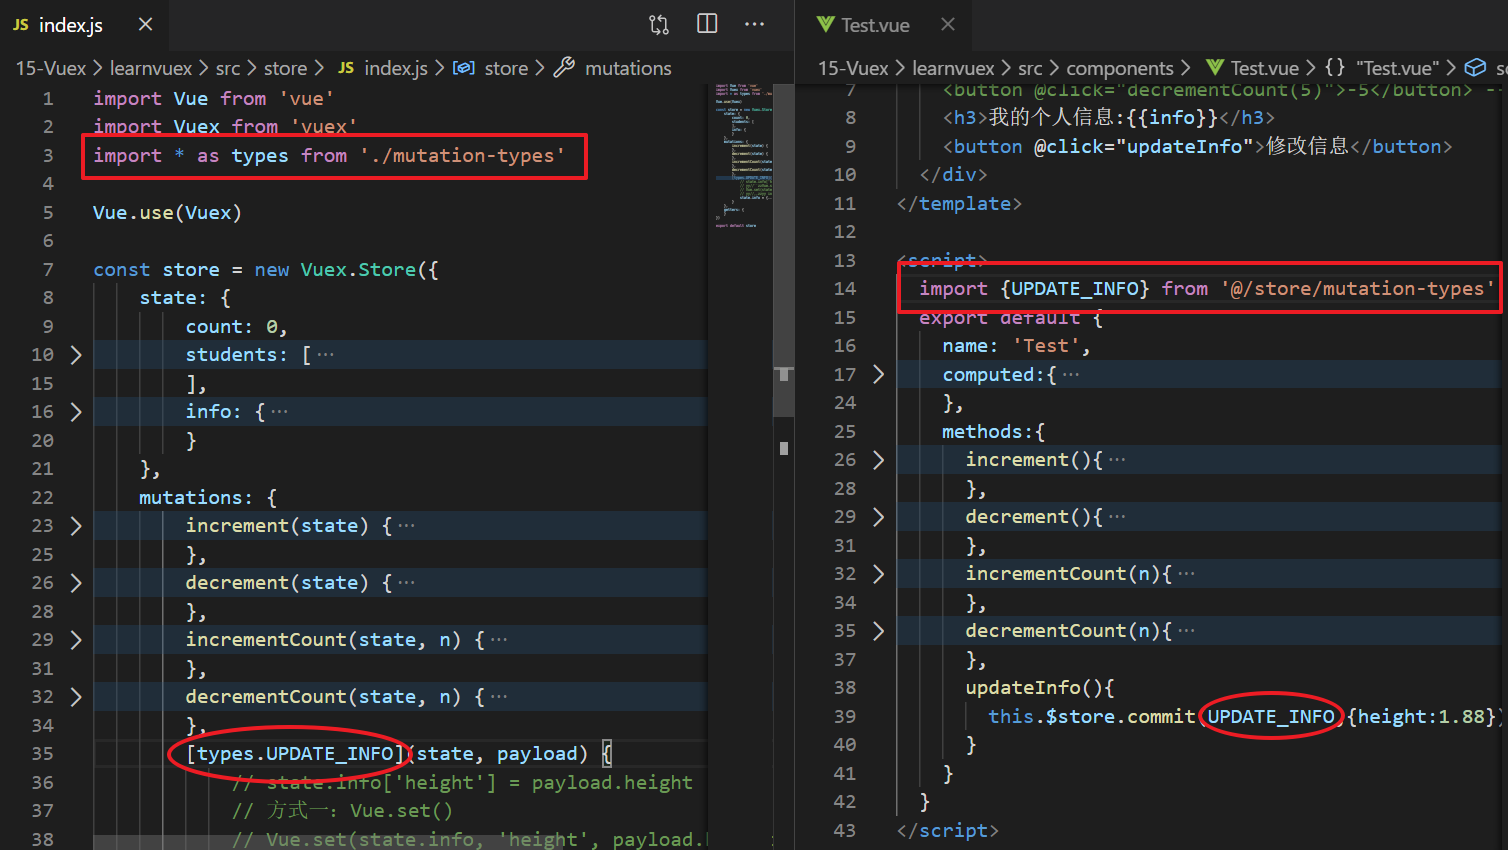
Task: Click the JS file icon in index.js breadcrumb
Action: tap(346, 68)
